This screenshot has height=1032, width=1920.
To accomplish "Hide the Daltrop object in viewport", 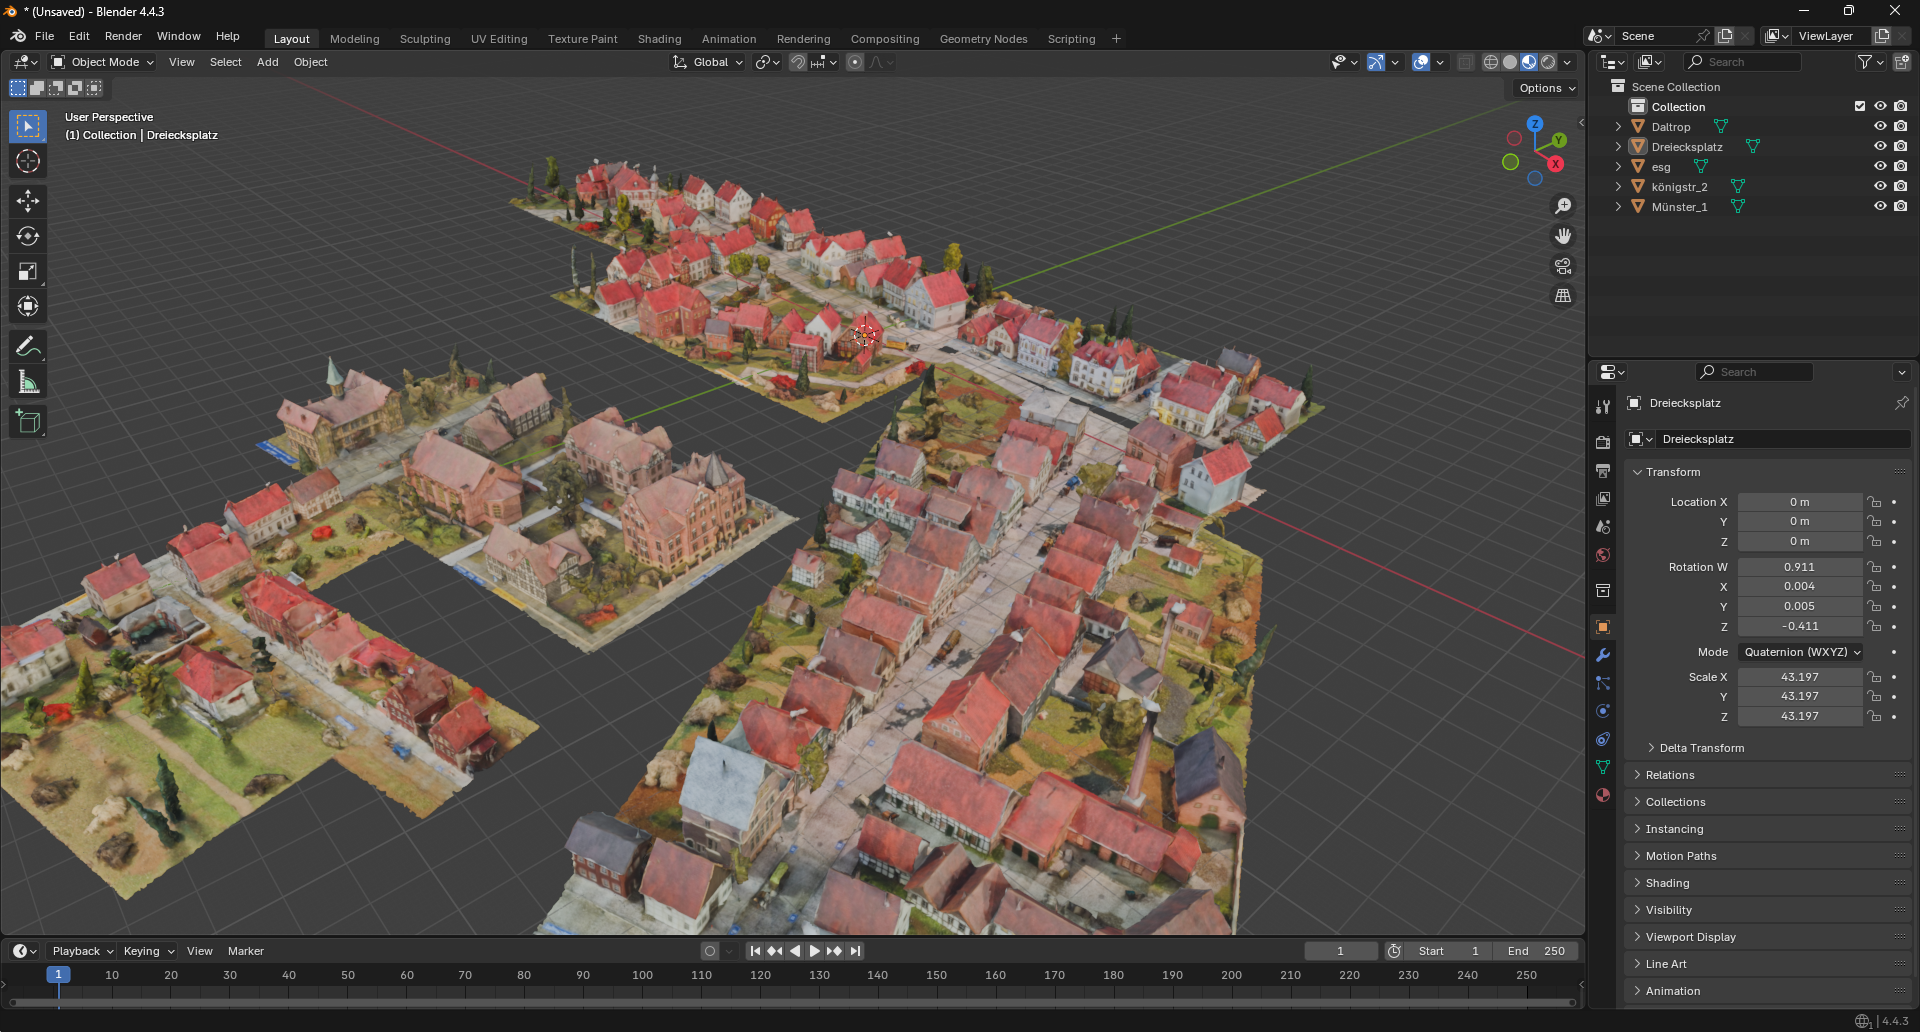I will pos(1880,127).
